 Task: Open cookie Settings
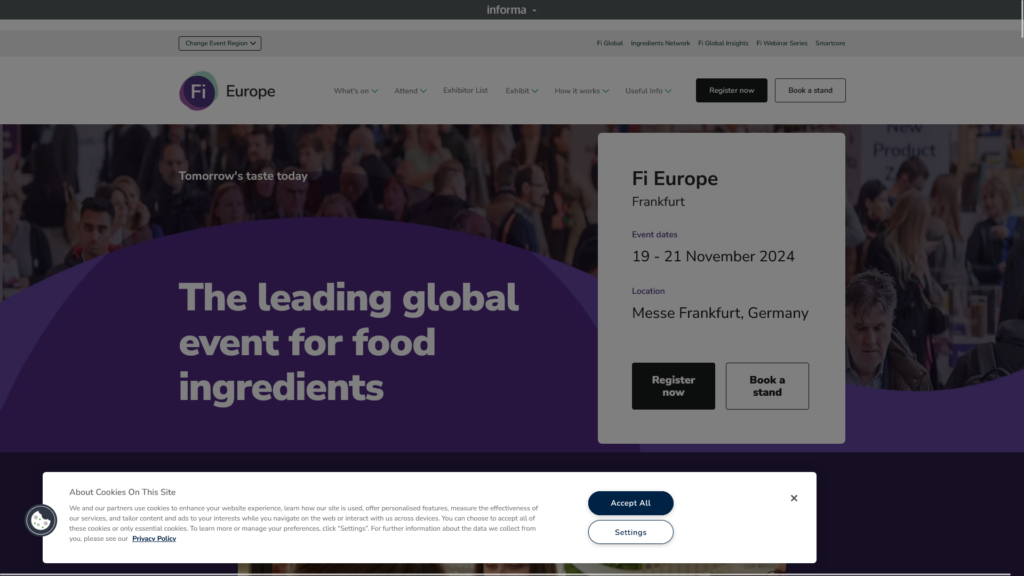coord(630,532)
